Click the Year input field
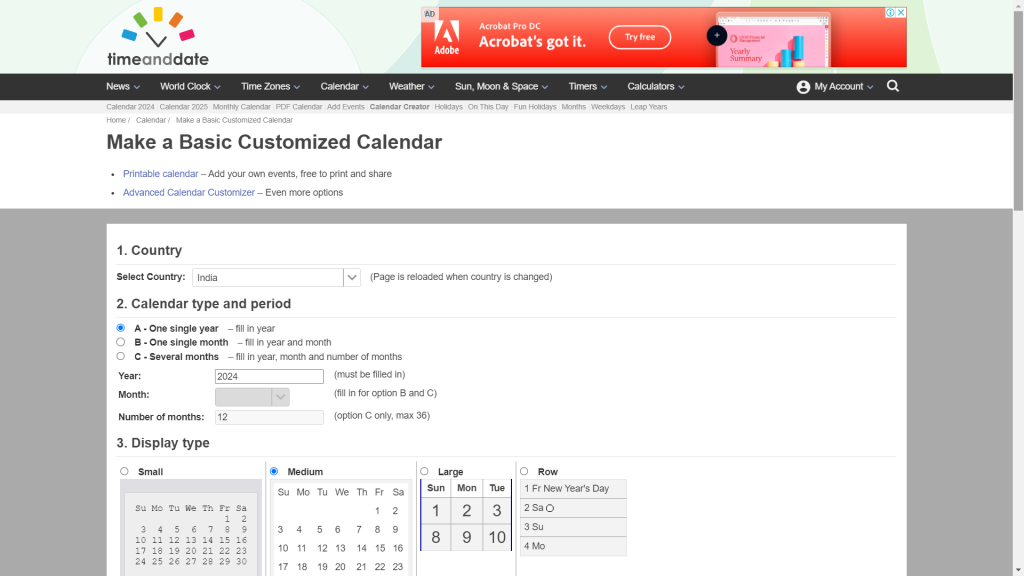The width and height of the screenshot is (1024, 576). pyautogui.click(x=269, y=377)
